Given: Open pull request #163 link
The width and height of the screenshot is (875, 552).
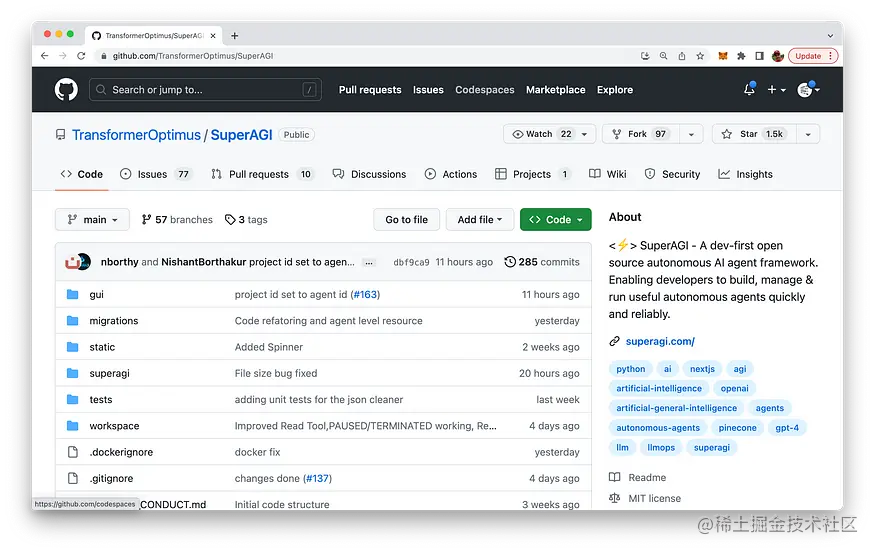Looking at the screenshot, I should tap(366, 295).
